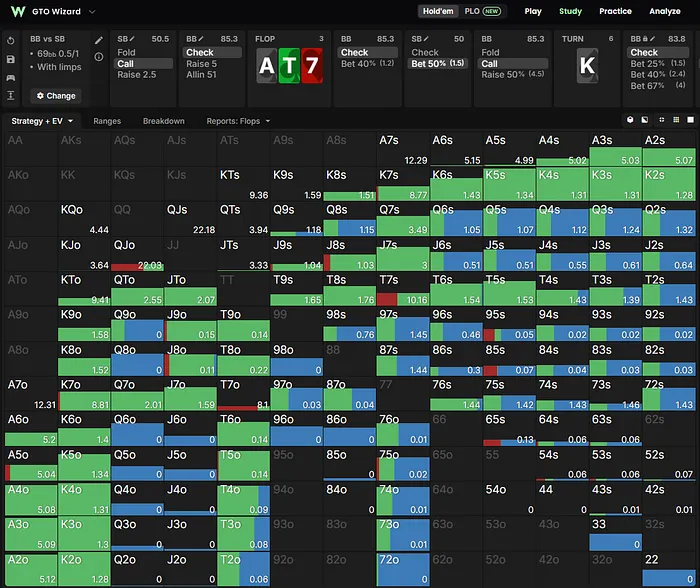The width and height of the screenshot is (700, 588).
Task: Select the green Ten flop card
Action: 289,66
